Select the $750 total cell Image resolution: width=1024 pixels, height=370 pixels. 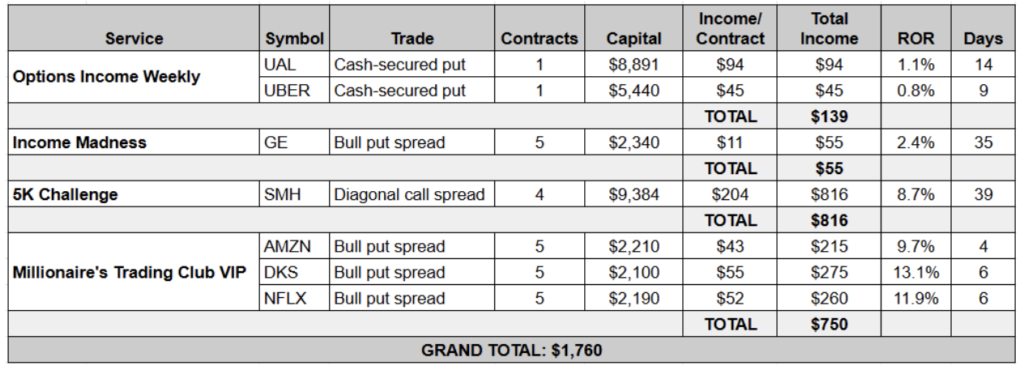coord(829,324)
